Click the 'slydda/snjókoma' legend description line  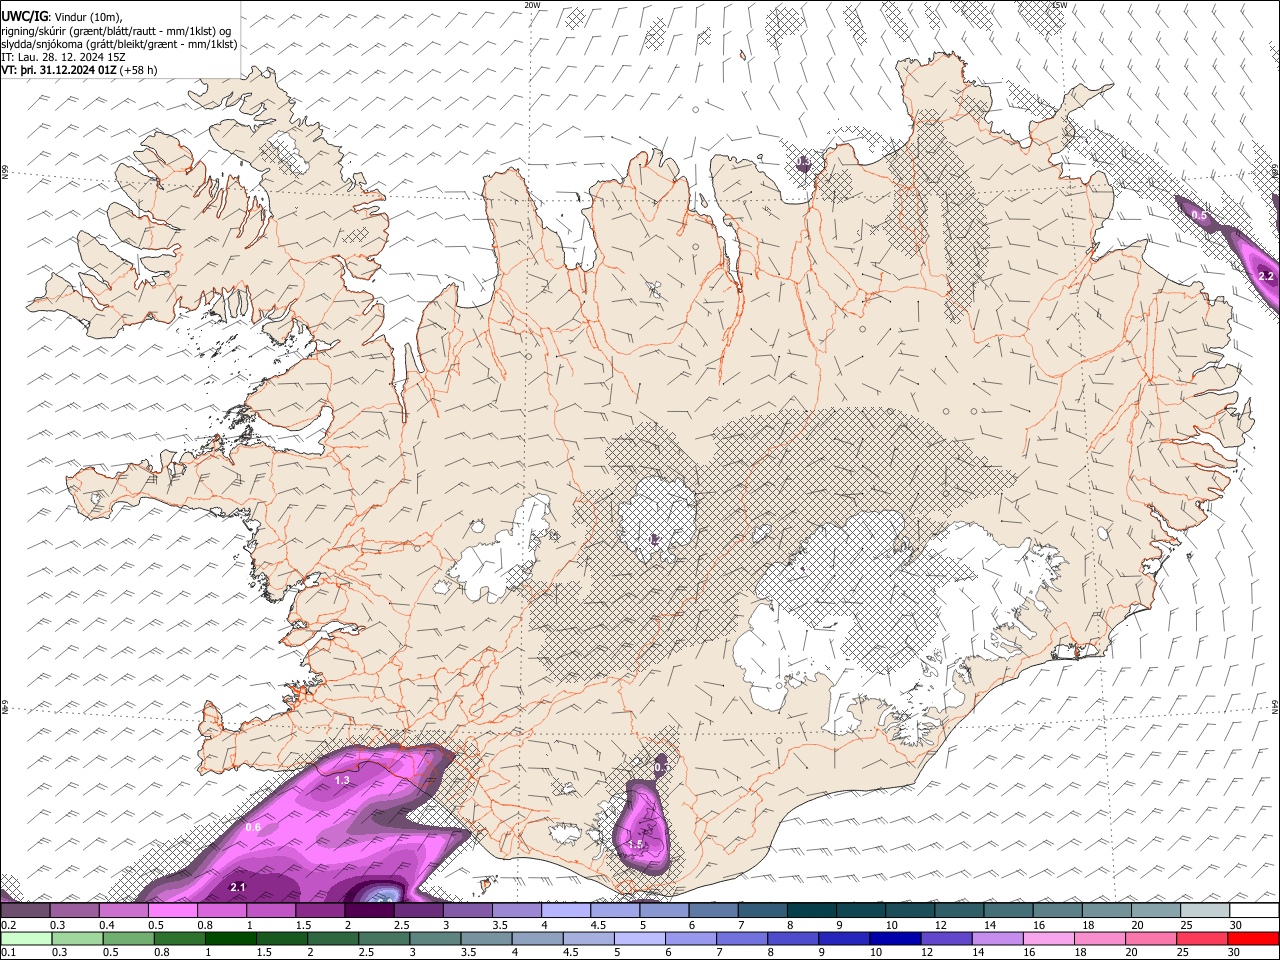(x=119, y=44)
